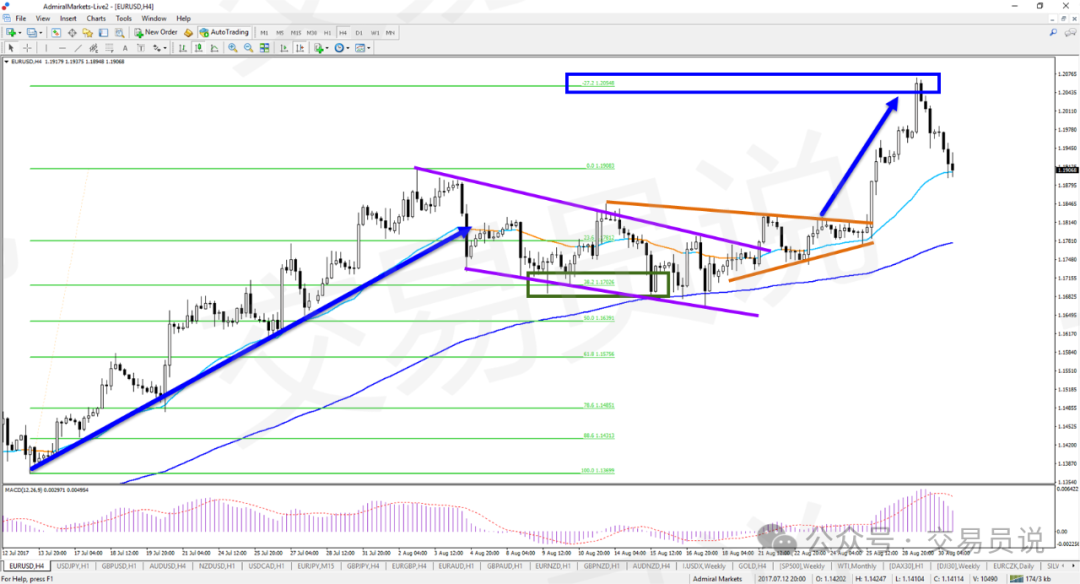
Task: Select the MN timeframe button
Action: (x=391, y=33)
